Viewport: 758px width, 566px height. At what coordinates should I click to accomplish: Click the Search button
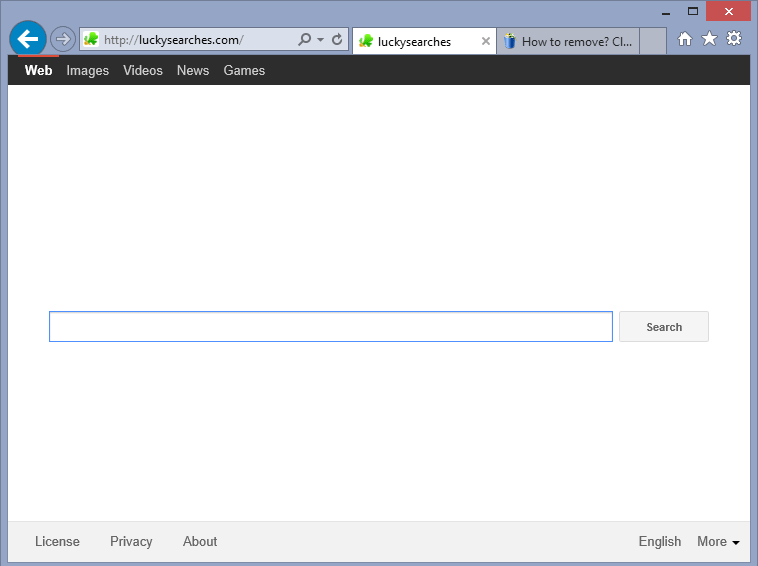(x=664, y=327)
